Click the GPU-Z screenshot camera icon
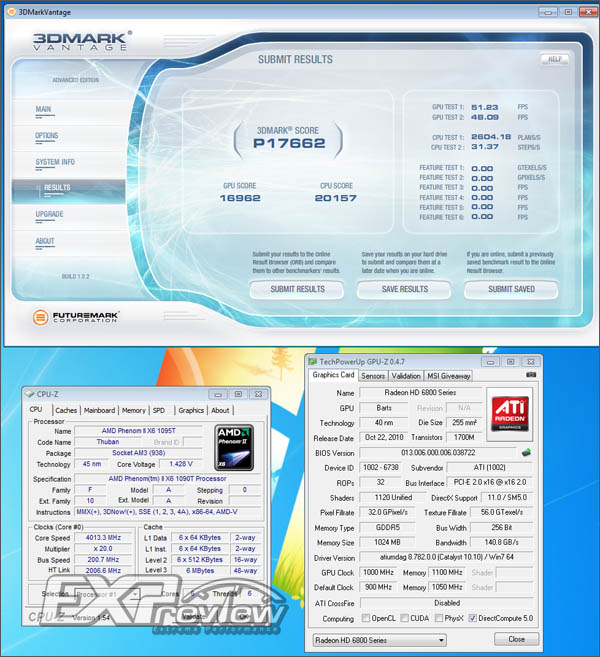Screen dimensions: 600x657 pyautogui.click(x=531, y=375)
